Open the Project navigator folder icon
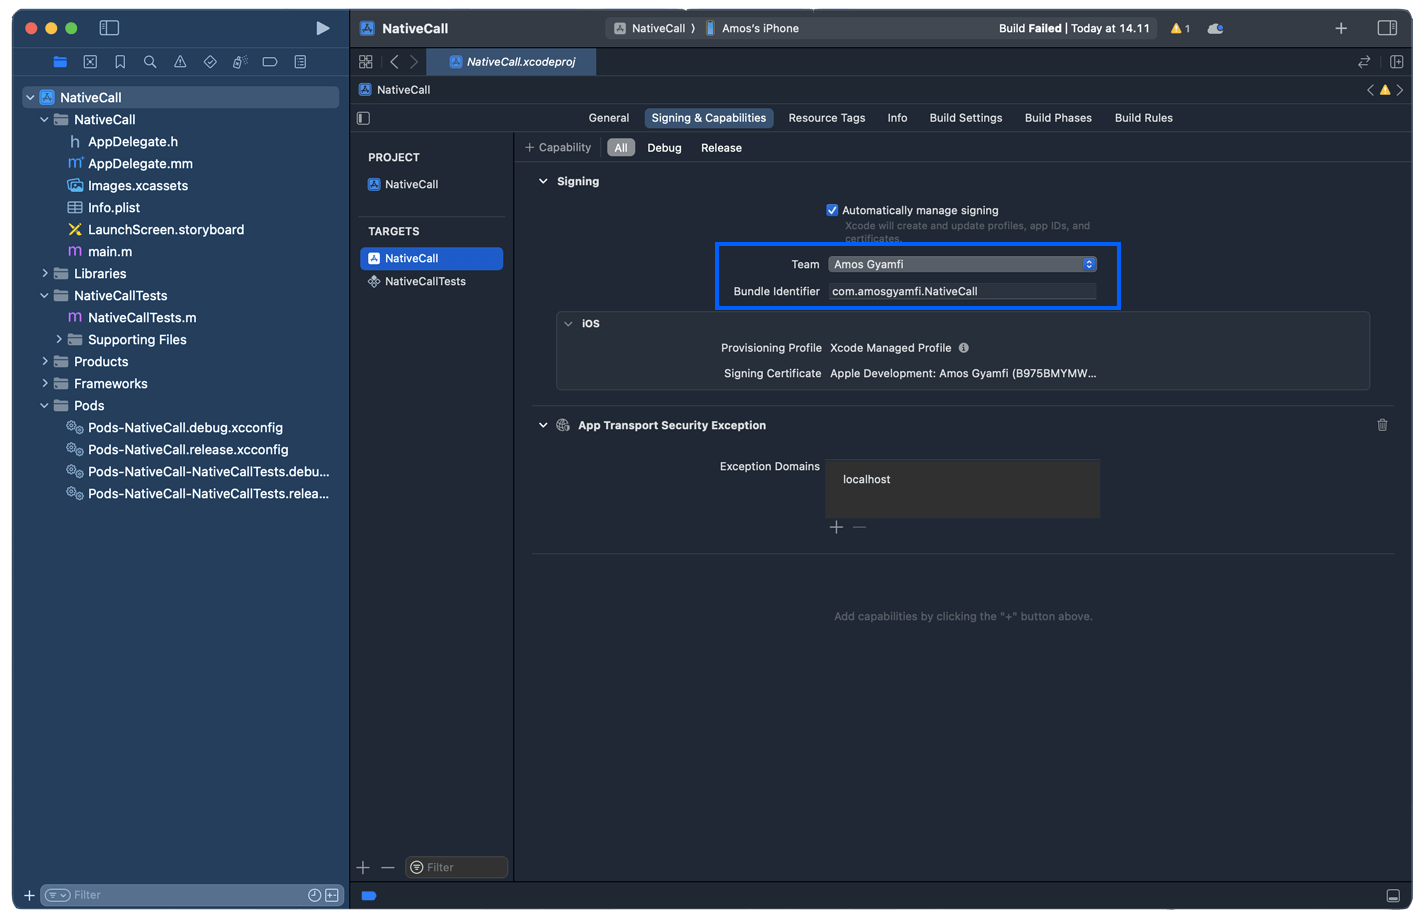The height and width of the screenshot is (924, 1425). tap(60, 62)
